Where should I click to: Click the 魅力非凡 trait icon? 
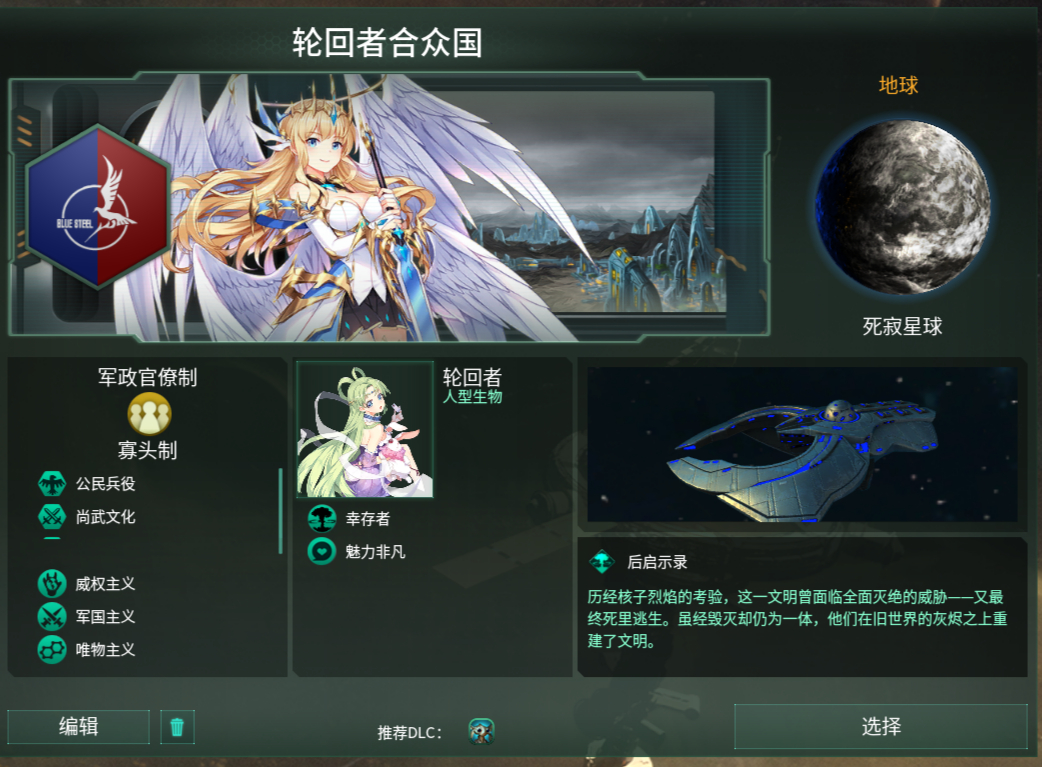point(322,552)
